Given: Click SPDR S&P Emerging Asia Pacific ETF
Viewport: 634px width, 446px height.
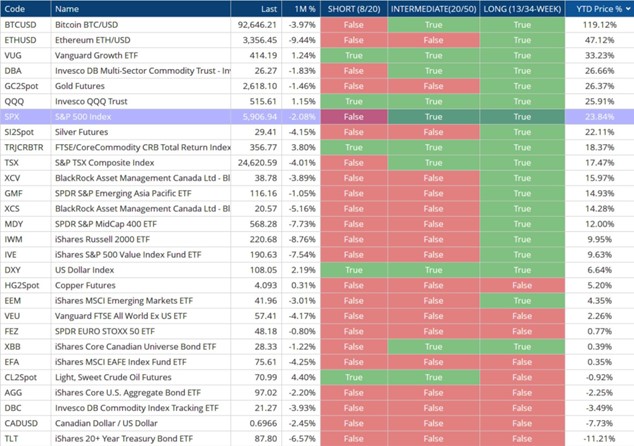Looking at the screenshot, I should click(x=141, y=194).
